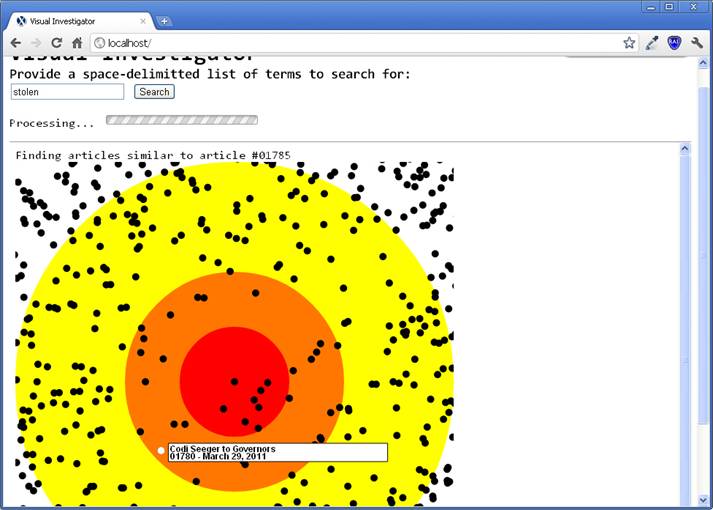Click the eyedropper extension icon
The width and height of the screenshot is (713, 510).
[x=652, y=43]
